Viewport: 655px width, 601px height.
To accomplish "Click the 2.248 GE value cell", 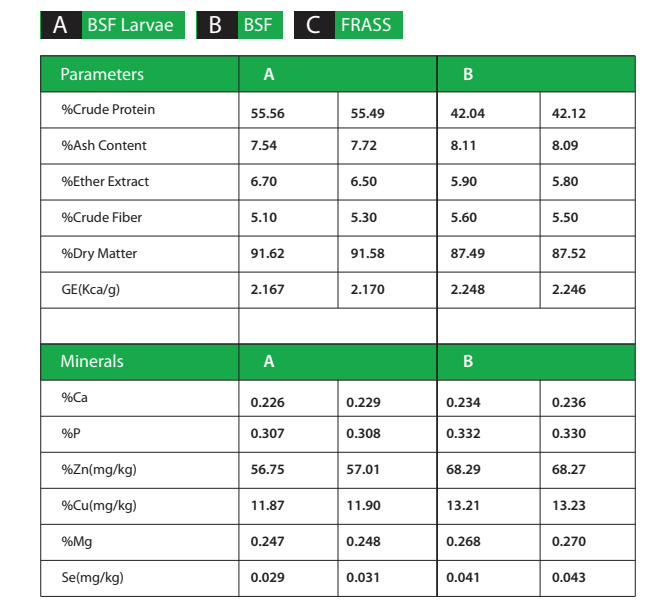I will 468,290.
